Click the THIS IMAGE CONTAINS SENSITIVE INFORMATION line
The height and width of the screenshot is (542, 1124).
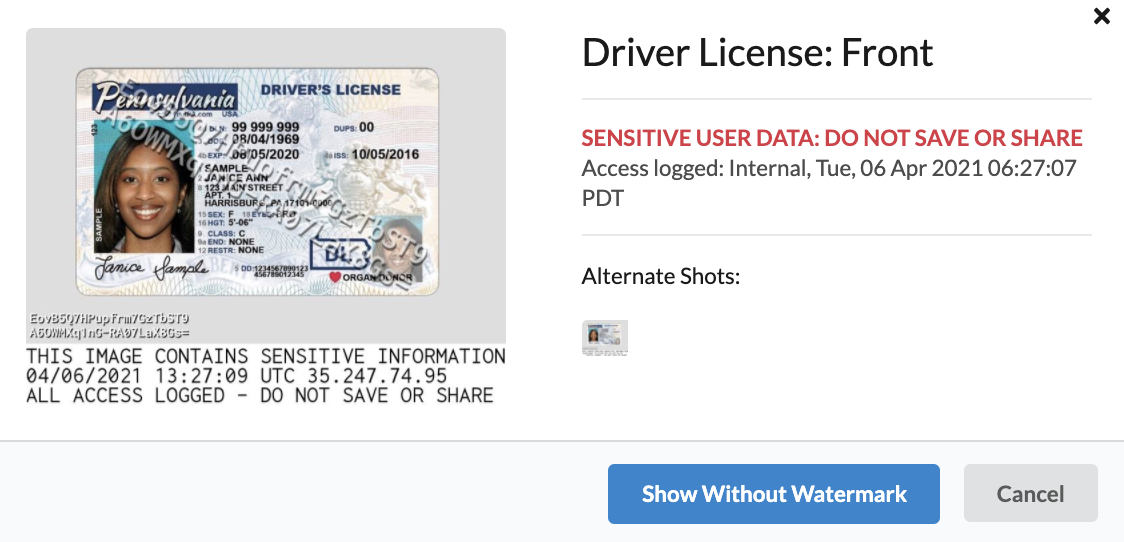pyautogui.click(x=266, y=356)
